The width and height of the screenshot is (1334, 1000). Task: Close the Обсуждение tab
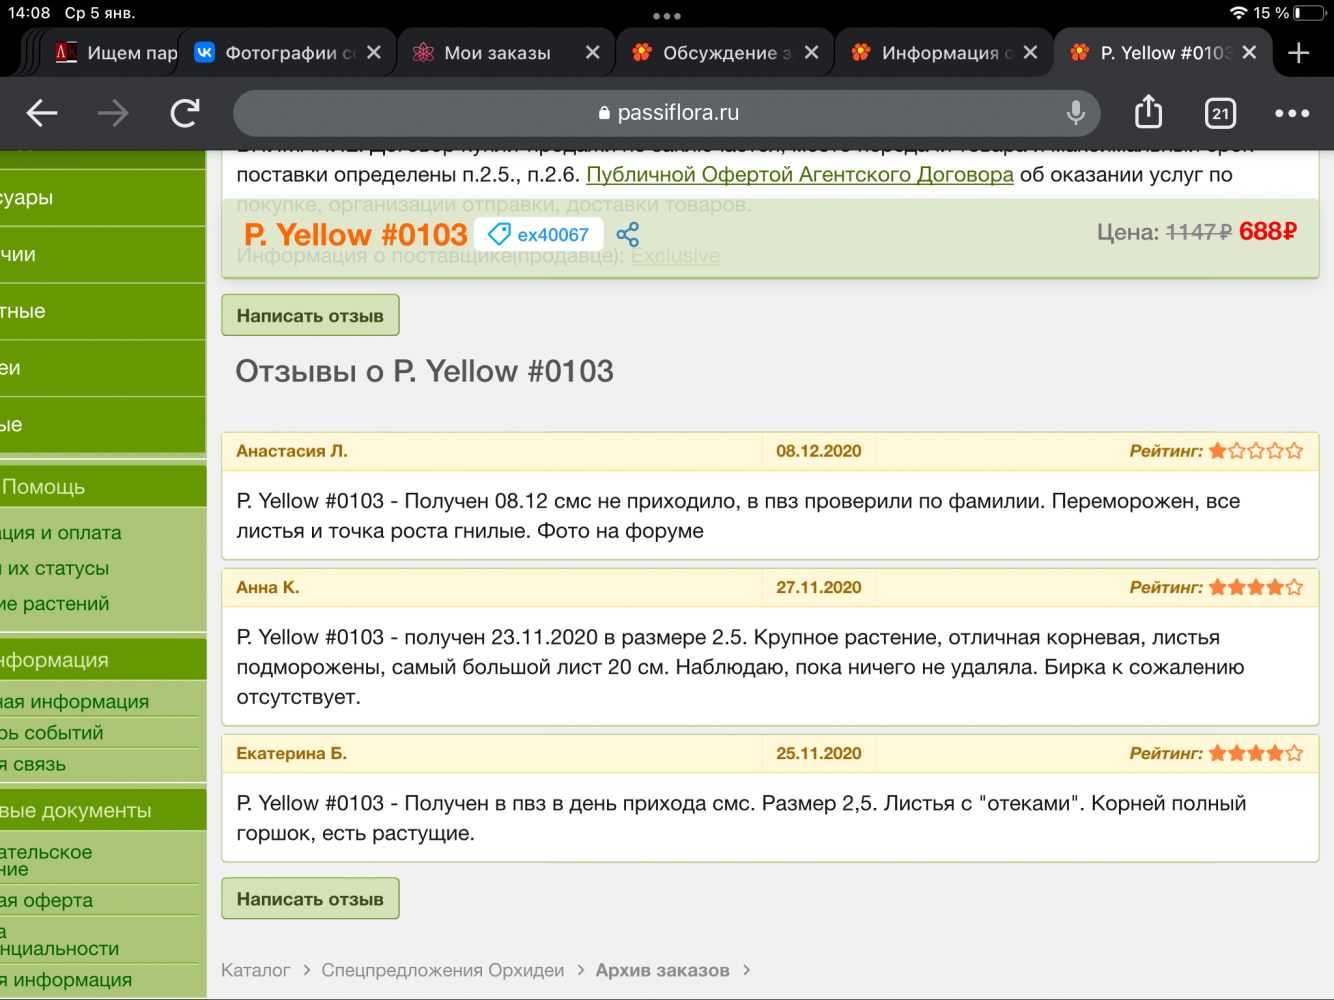811,52
